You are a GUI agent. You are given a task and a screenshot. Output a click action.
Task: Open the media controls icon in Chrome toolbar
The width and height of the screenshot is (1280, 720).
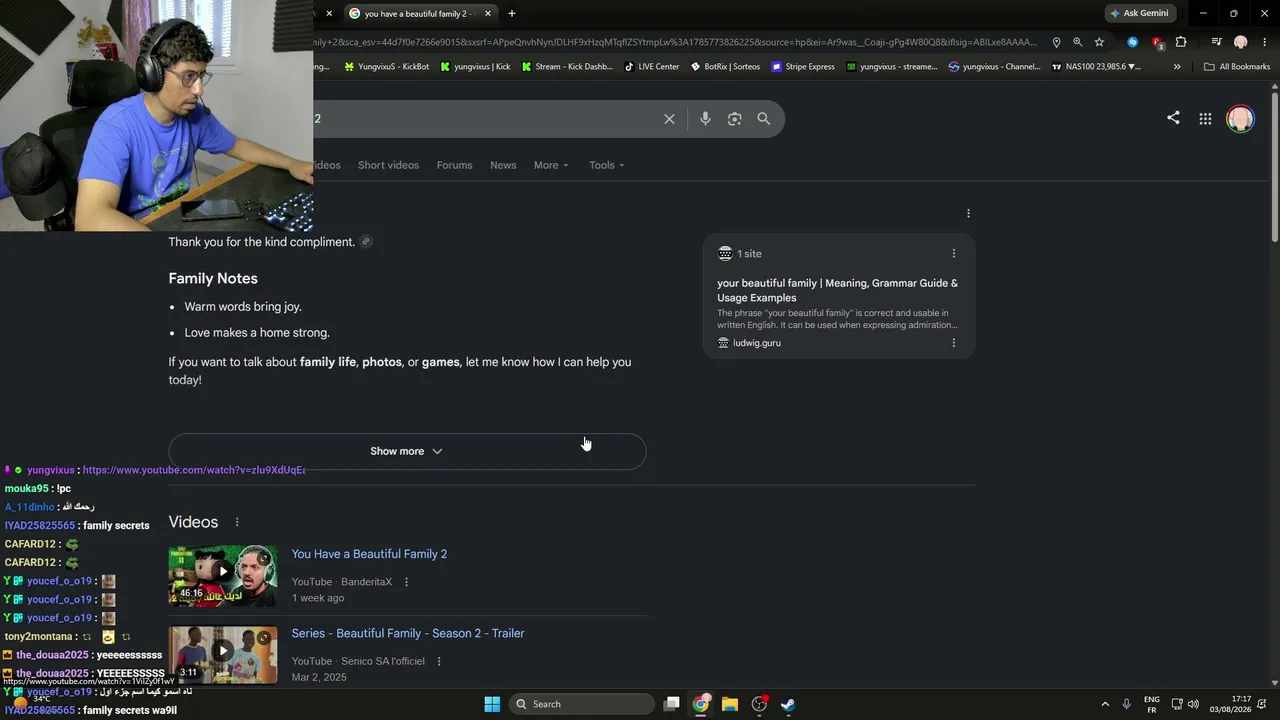point(1216,42)
